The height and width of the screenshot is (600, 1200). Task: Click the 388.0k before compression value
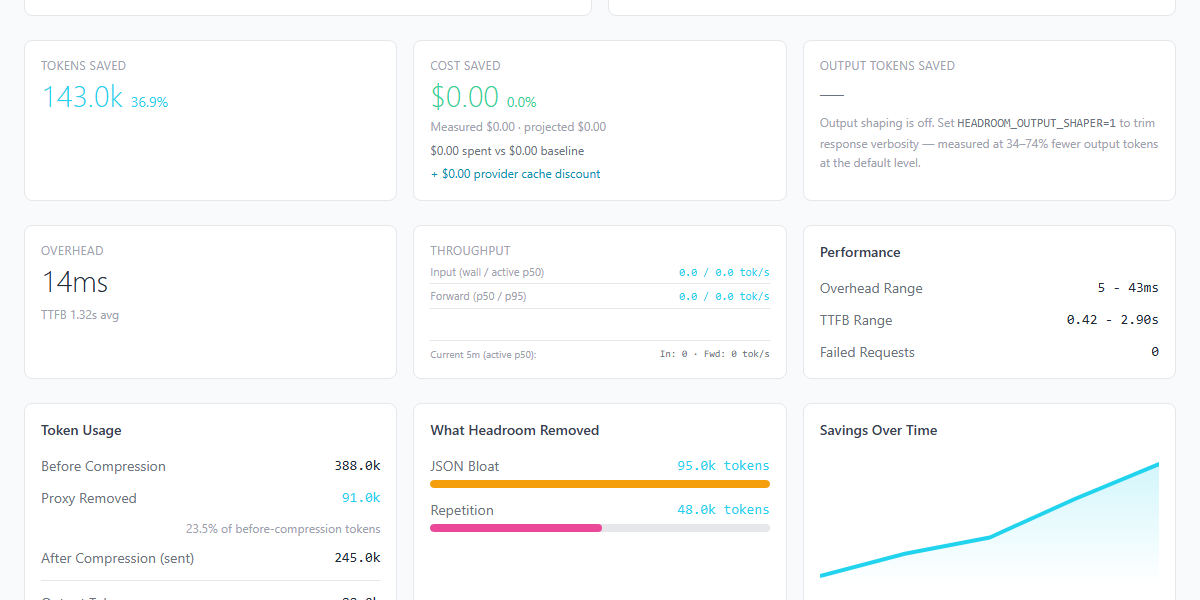coord(357,466)
